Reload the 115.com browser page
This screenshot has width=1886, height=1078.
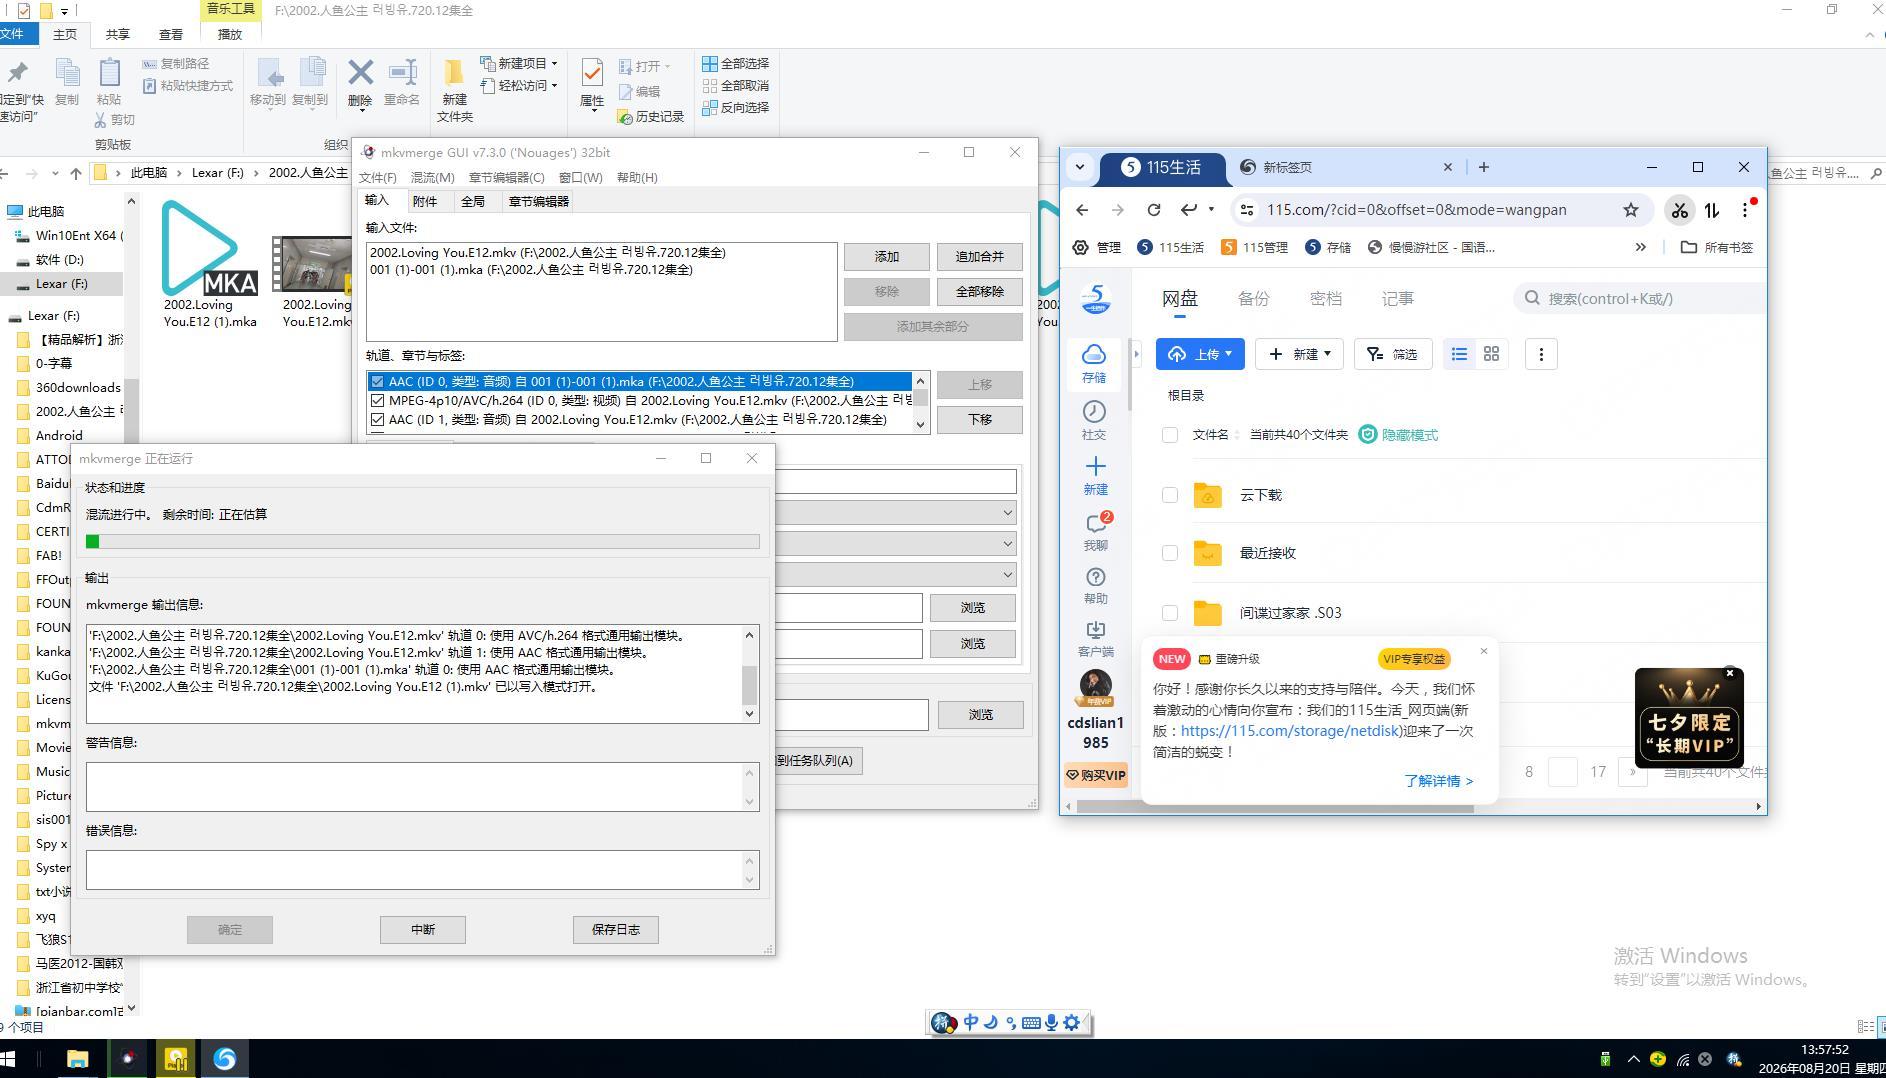1154,210
